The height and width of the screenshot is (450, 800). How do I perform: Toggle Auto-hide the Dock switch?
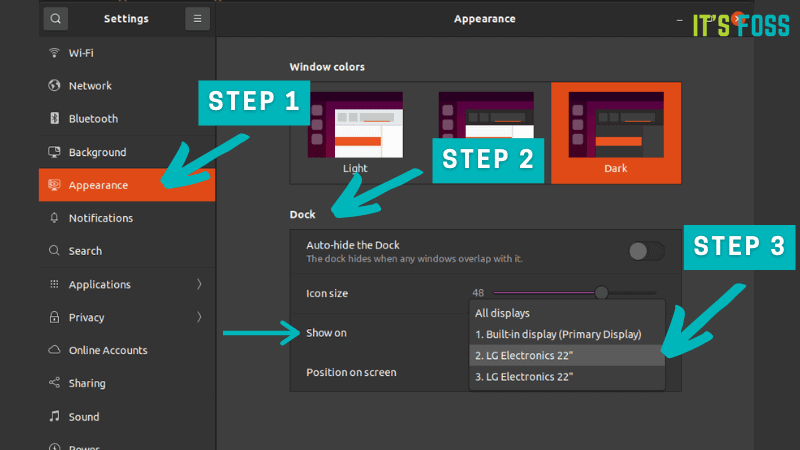646,251
